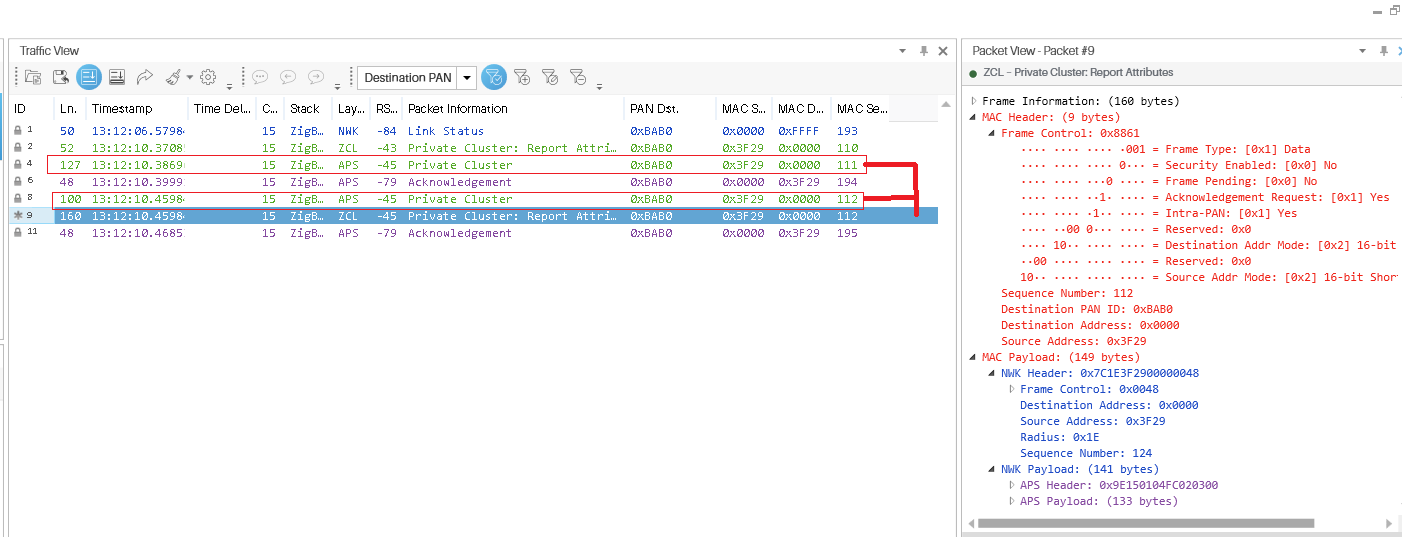This screenshot has width=1402, height=537.
Task: Select the Sequence Number: 112 line
Action: click(x=1067, y=293)
